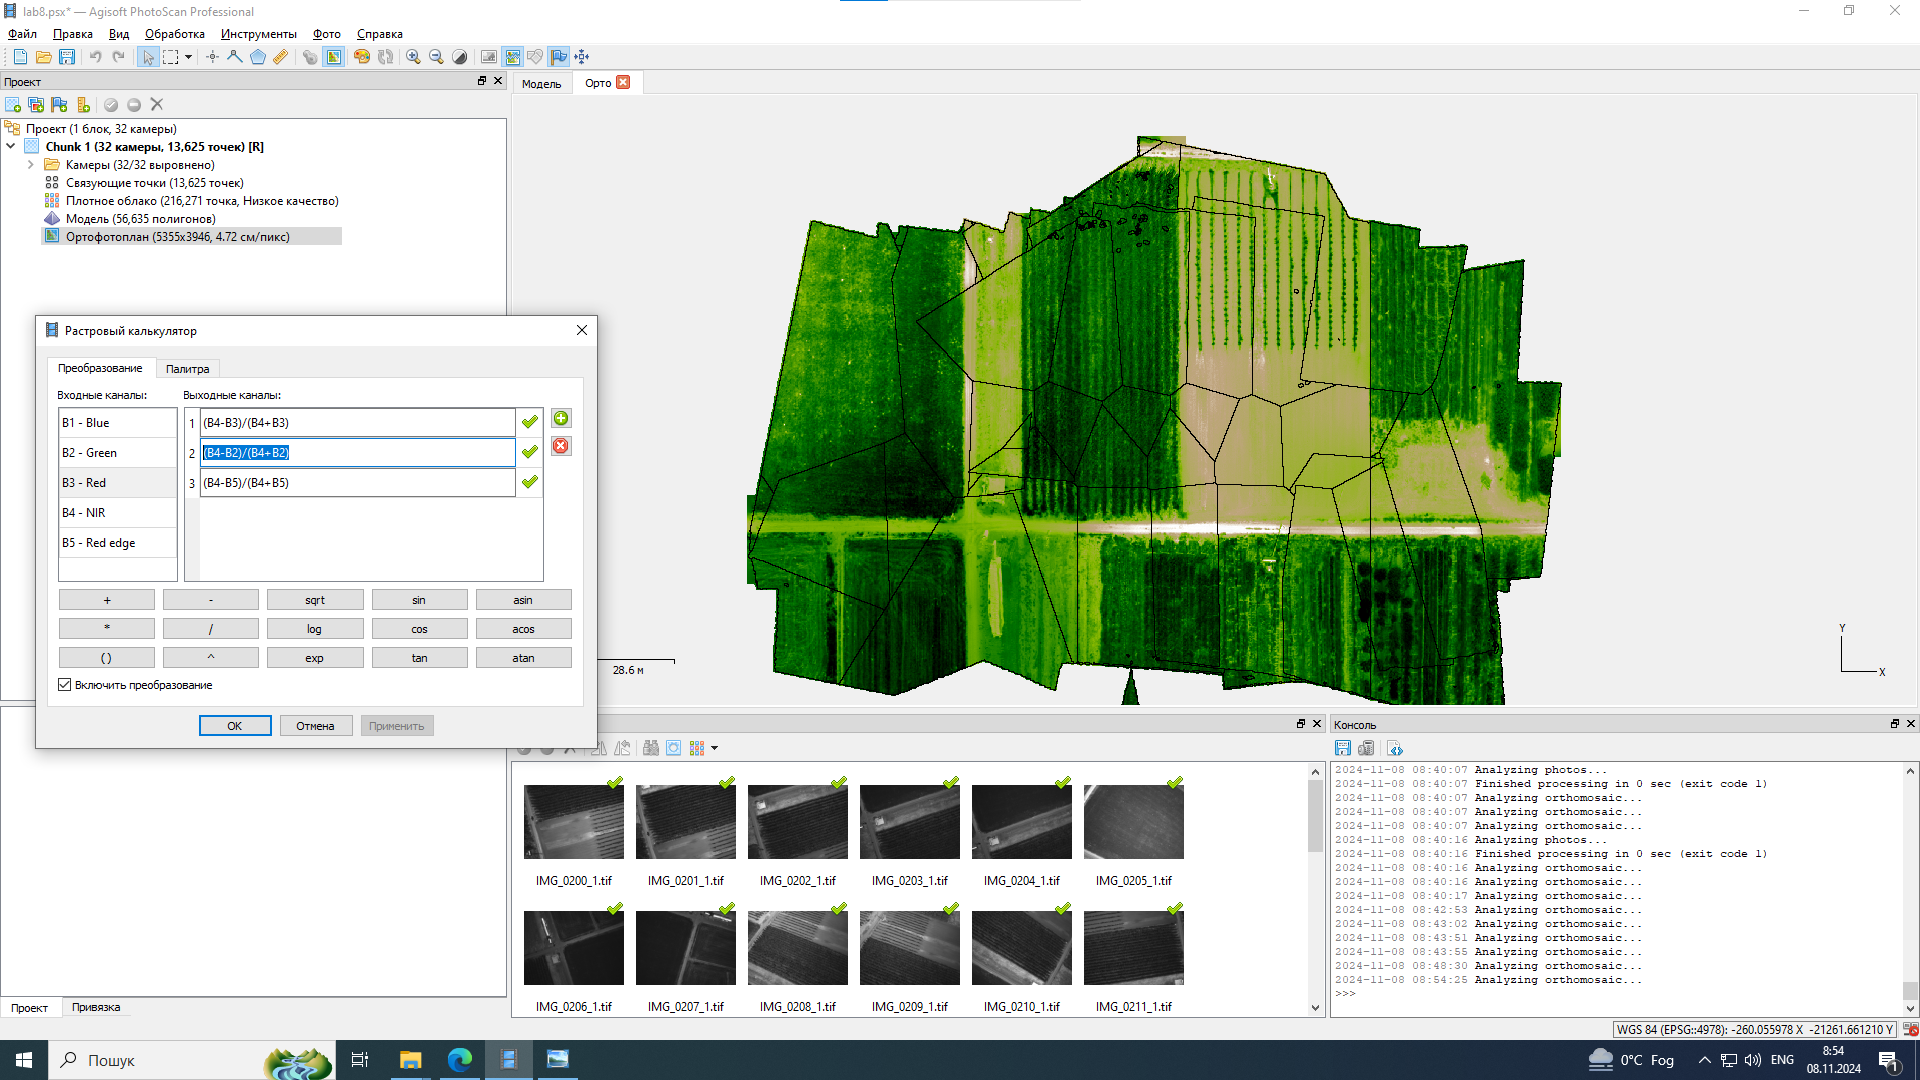Select the ruler measurement tool
The height and width of the screenshot is (1080, 1920).
click(281, 57)
